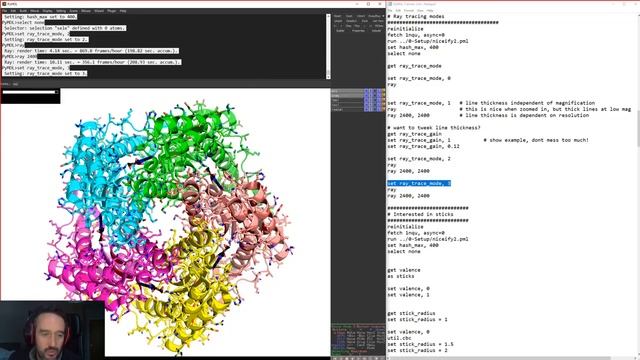Click the MClear button

(x=379, y=26)
